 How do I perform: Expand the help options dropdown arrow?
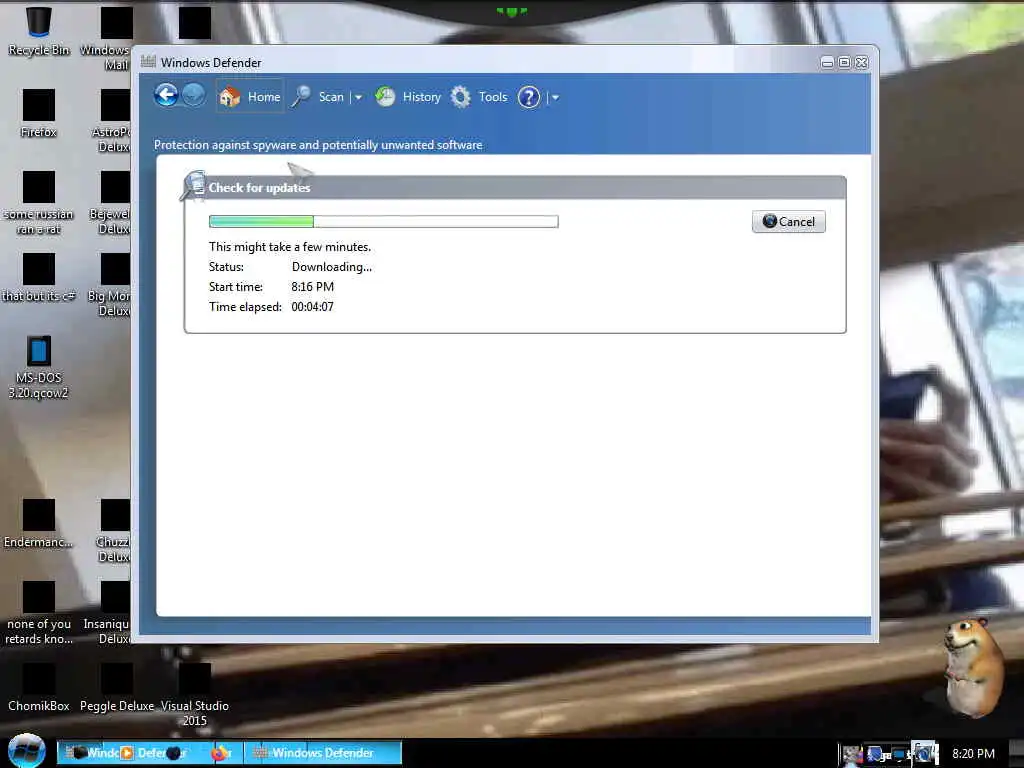point(555,97)
